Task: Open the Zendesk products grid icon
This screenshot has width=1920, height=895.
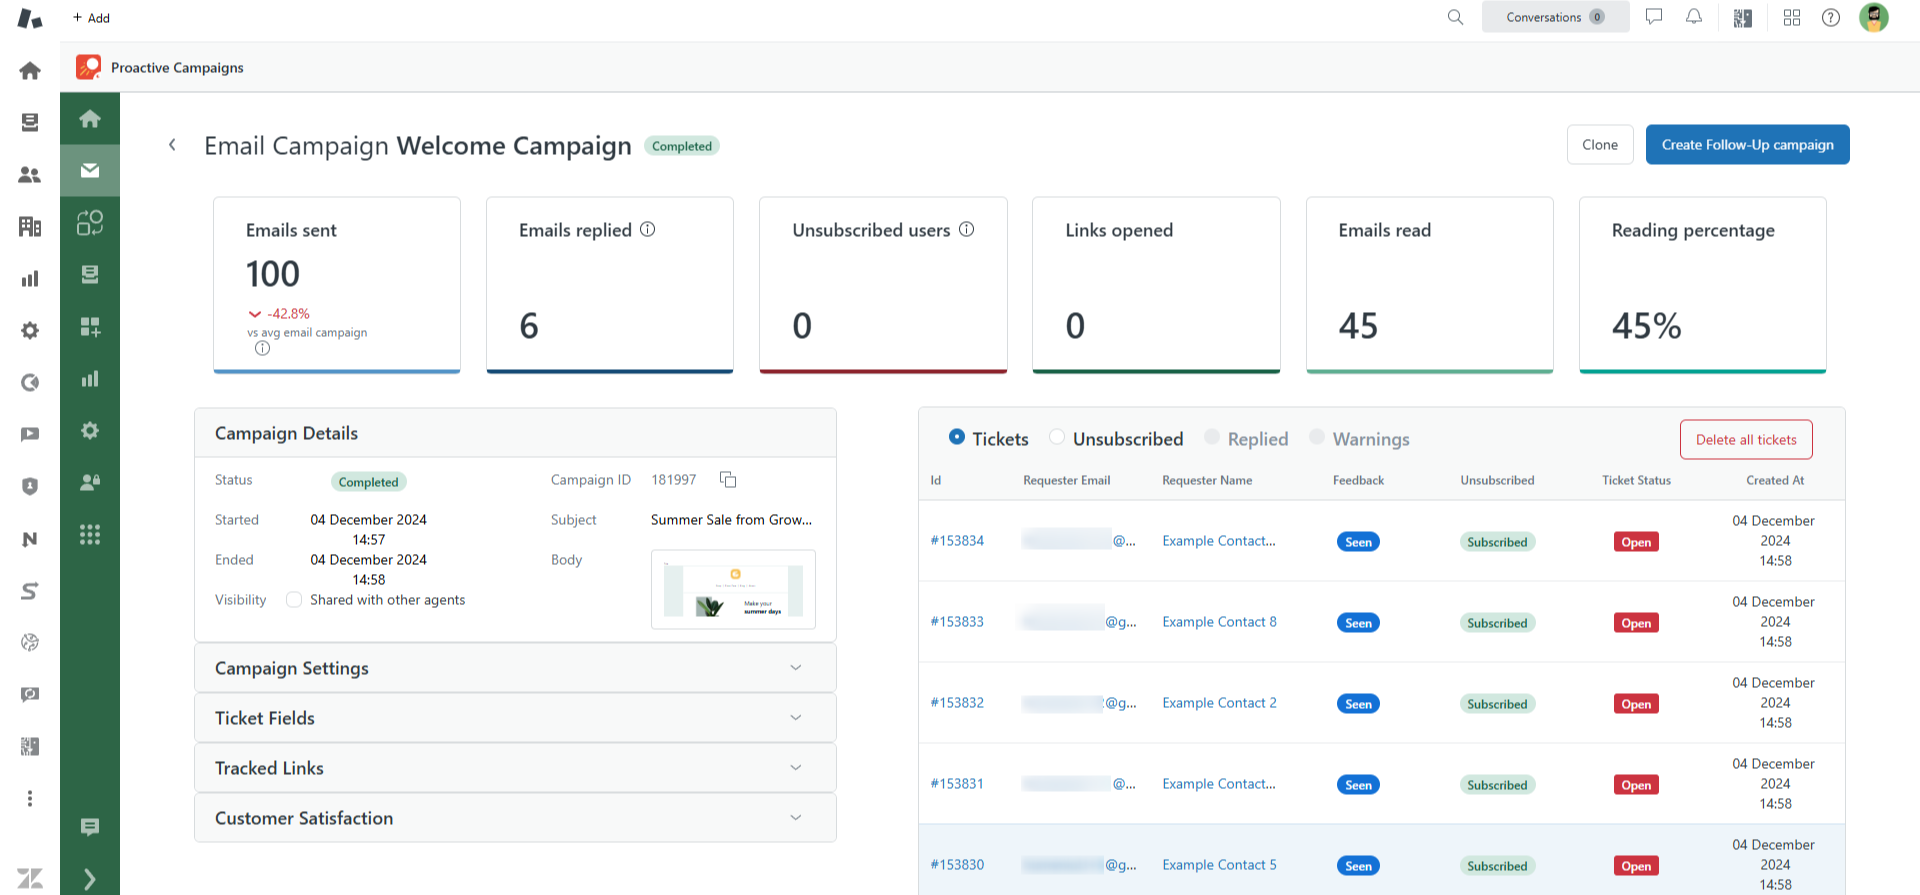Action: [1792, 17]
